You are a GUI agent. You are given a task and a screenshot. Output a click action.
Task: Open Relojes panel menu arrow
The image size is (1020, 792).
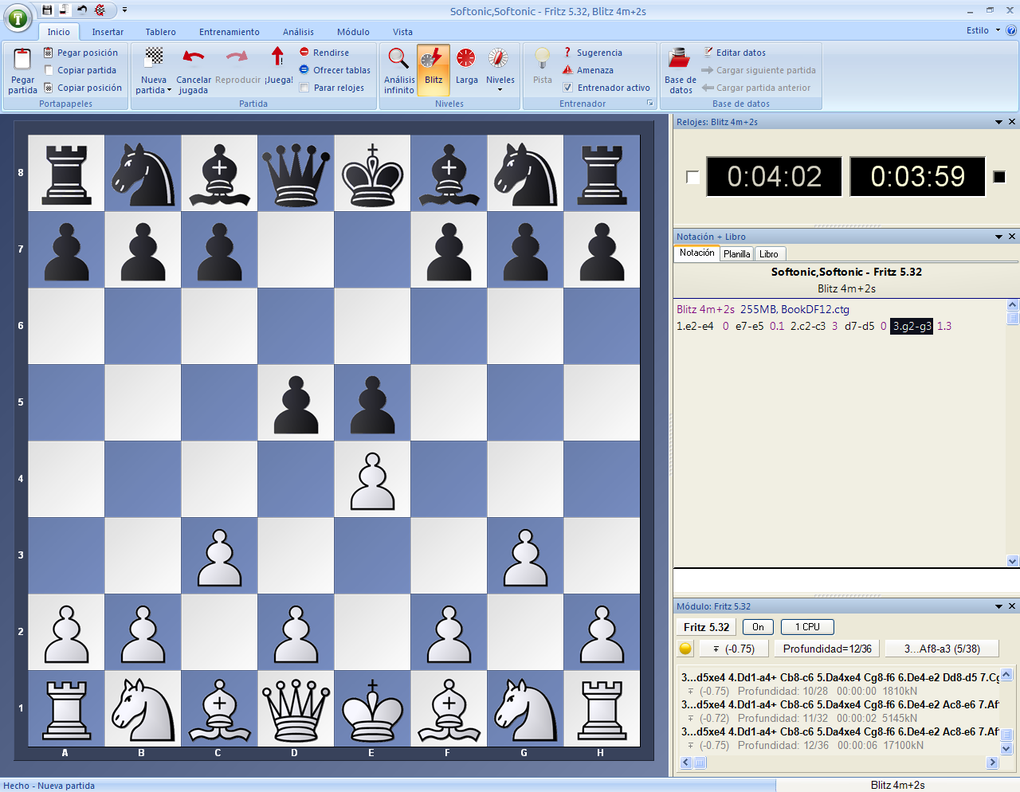coord(999,122)
